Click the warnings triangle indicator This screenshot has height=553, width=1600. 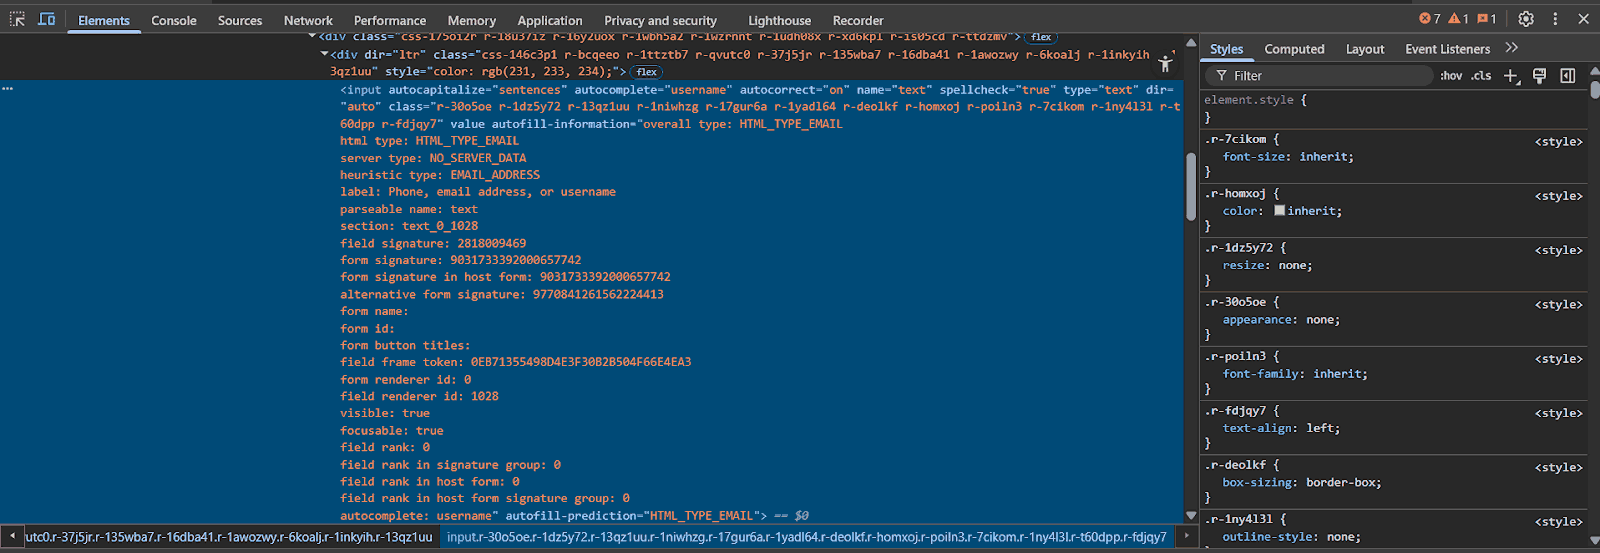pos(1458,19)
